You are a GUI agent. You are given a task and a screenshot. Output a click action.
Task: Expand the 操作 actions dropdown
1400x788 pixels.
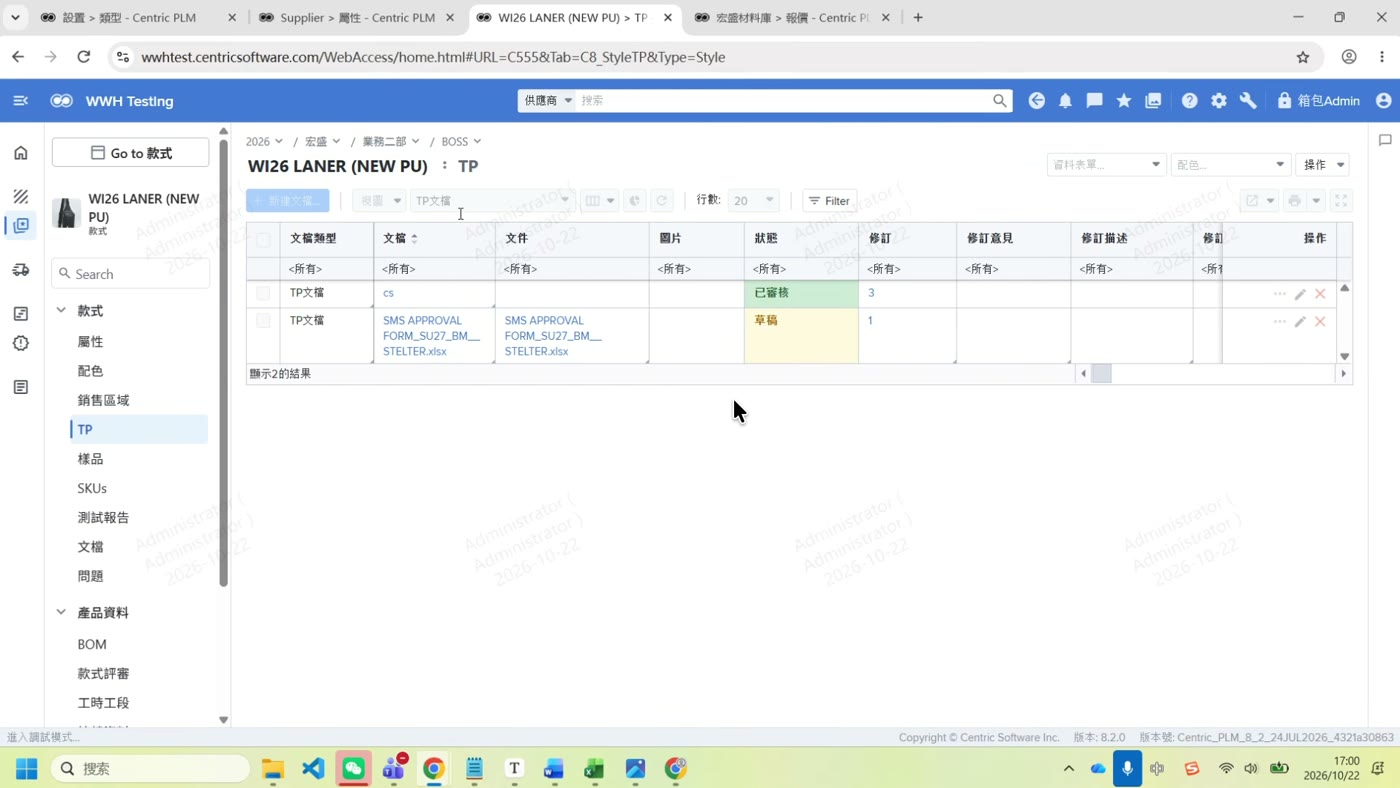pos(1323,165)
